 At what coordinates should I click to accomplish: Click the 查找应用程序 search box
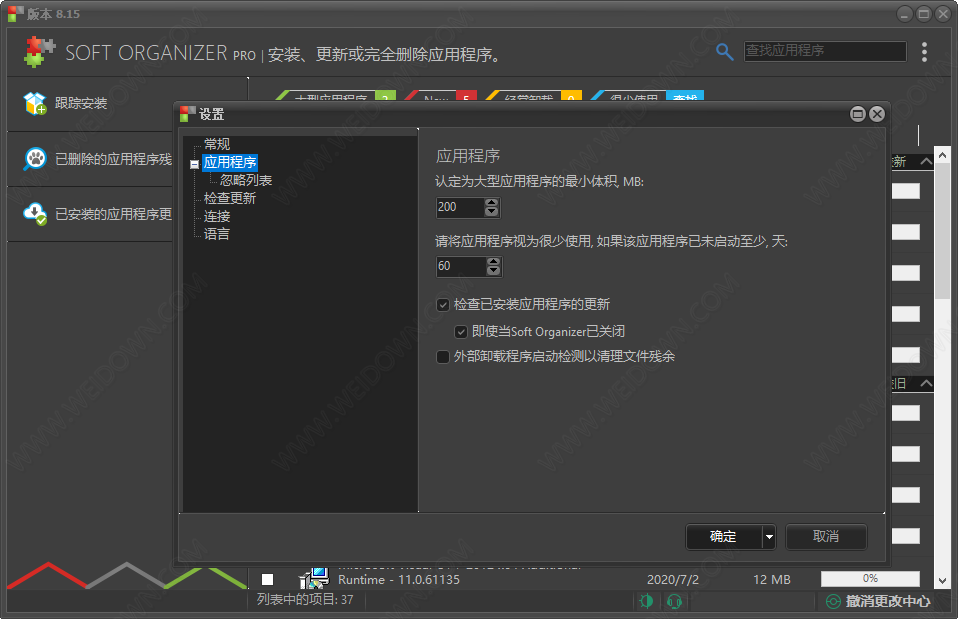point(824,51)
